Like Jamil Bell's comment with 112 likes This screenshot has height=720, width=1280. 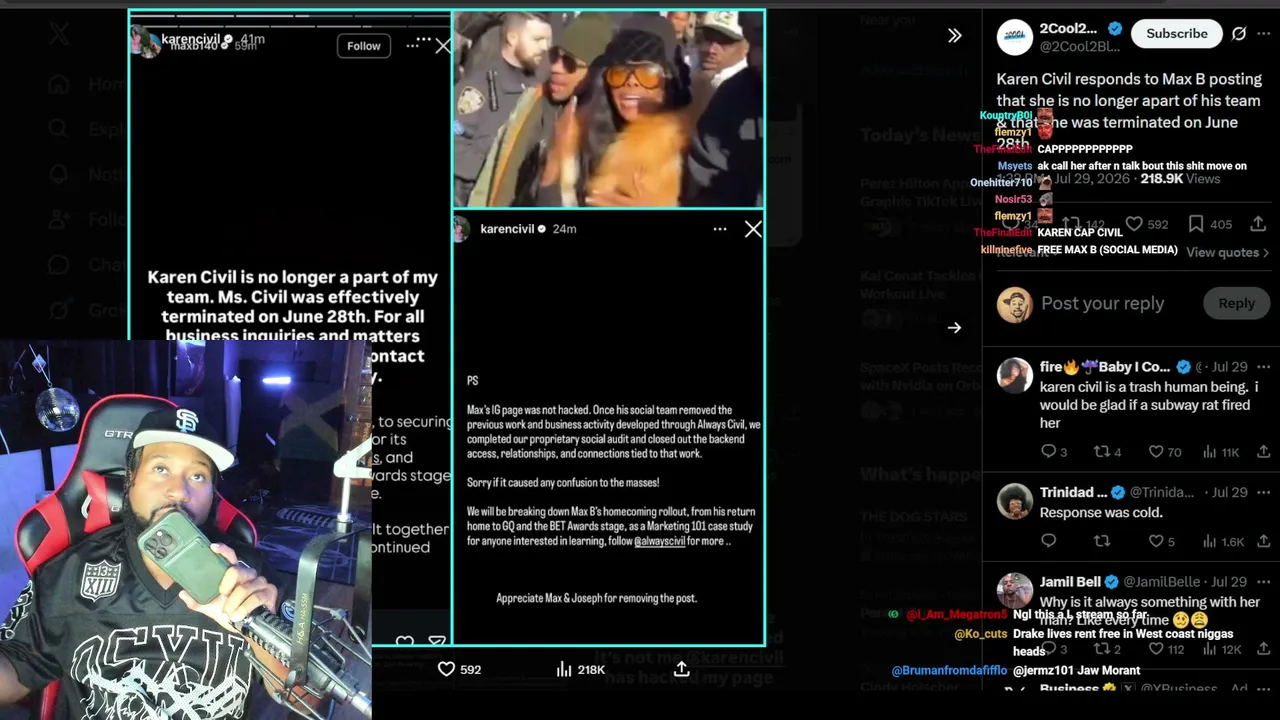click(x=1165, y=650)
